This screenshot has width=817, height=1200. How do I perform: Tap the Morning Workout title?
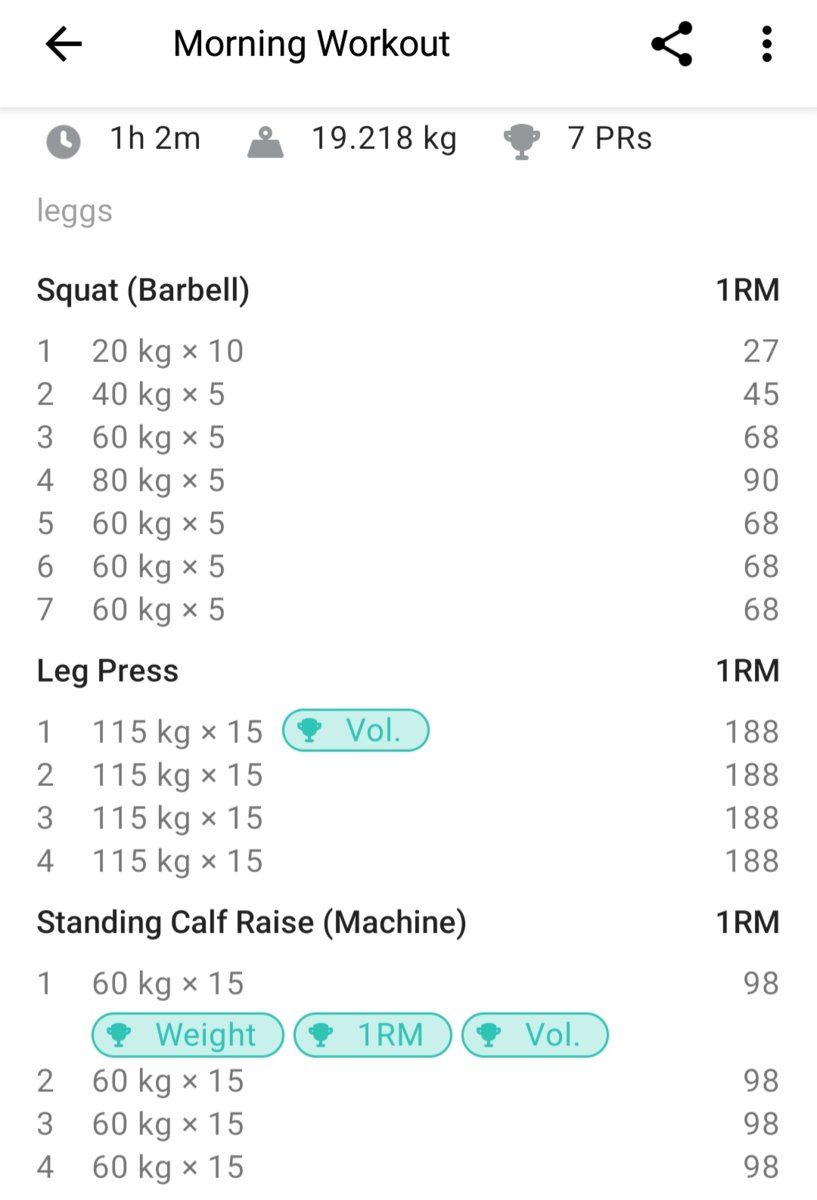click(x=311, y=44)
